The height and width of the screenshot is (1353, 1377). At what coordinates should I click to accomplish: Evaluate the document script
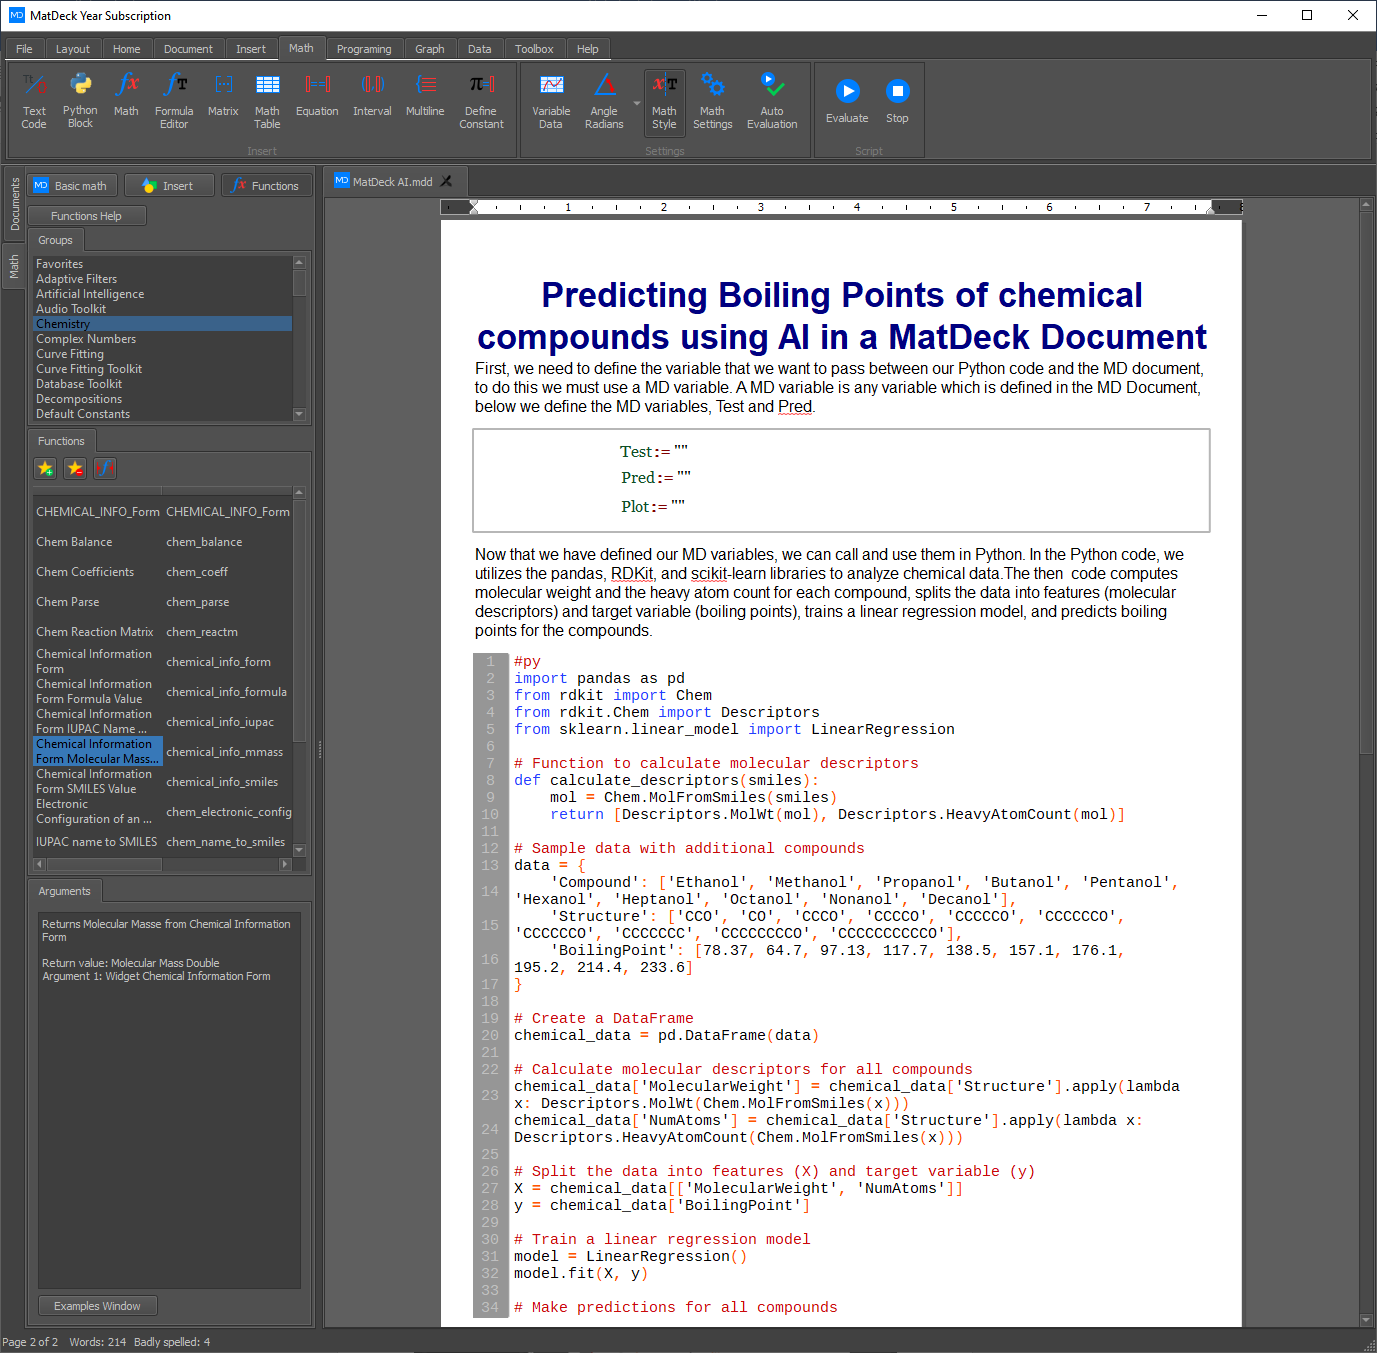pyautogui.click(x=847, y=100)
